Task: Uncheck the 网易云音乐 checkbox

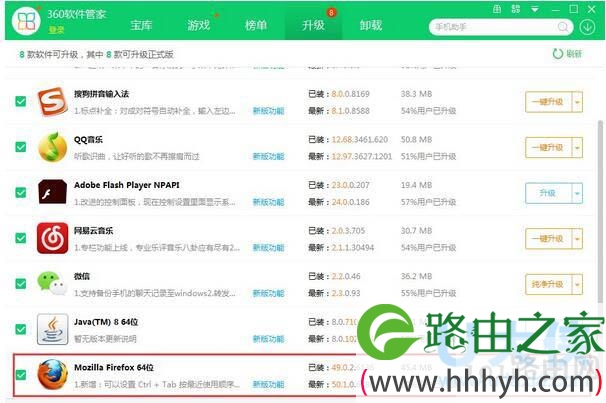Action: pyautogui.click(x=21, y=238)
